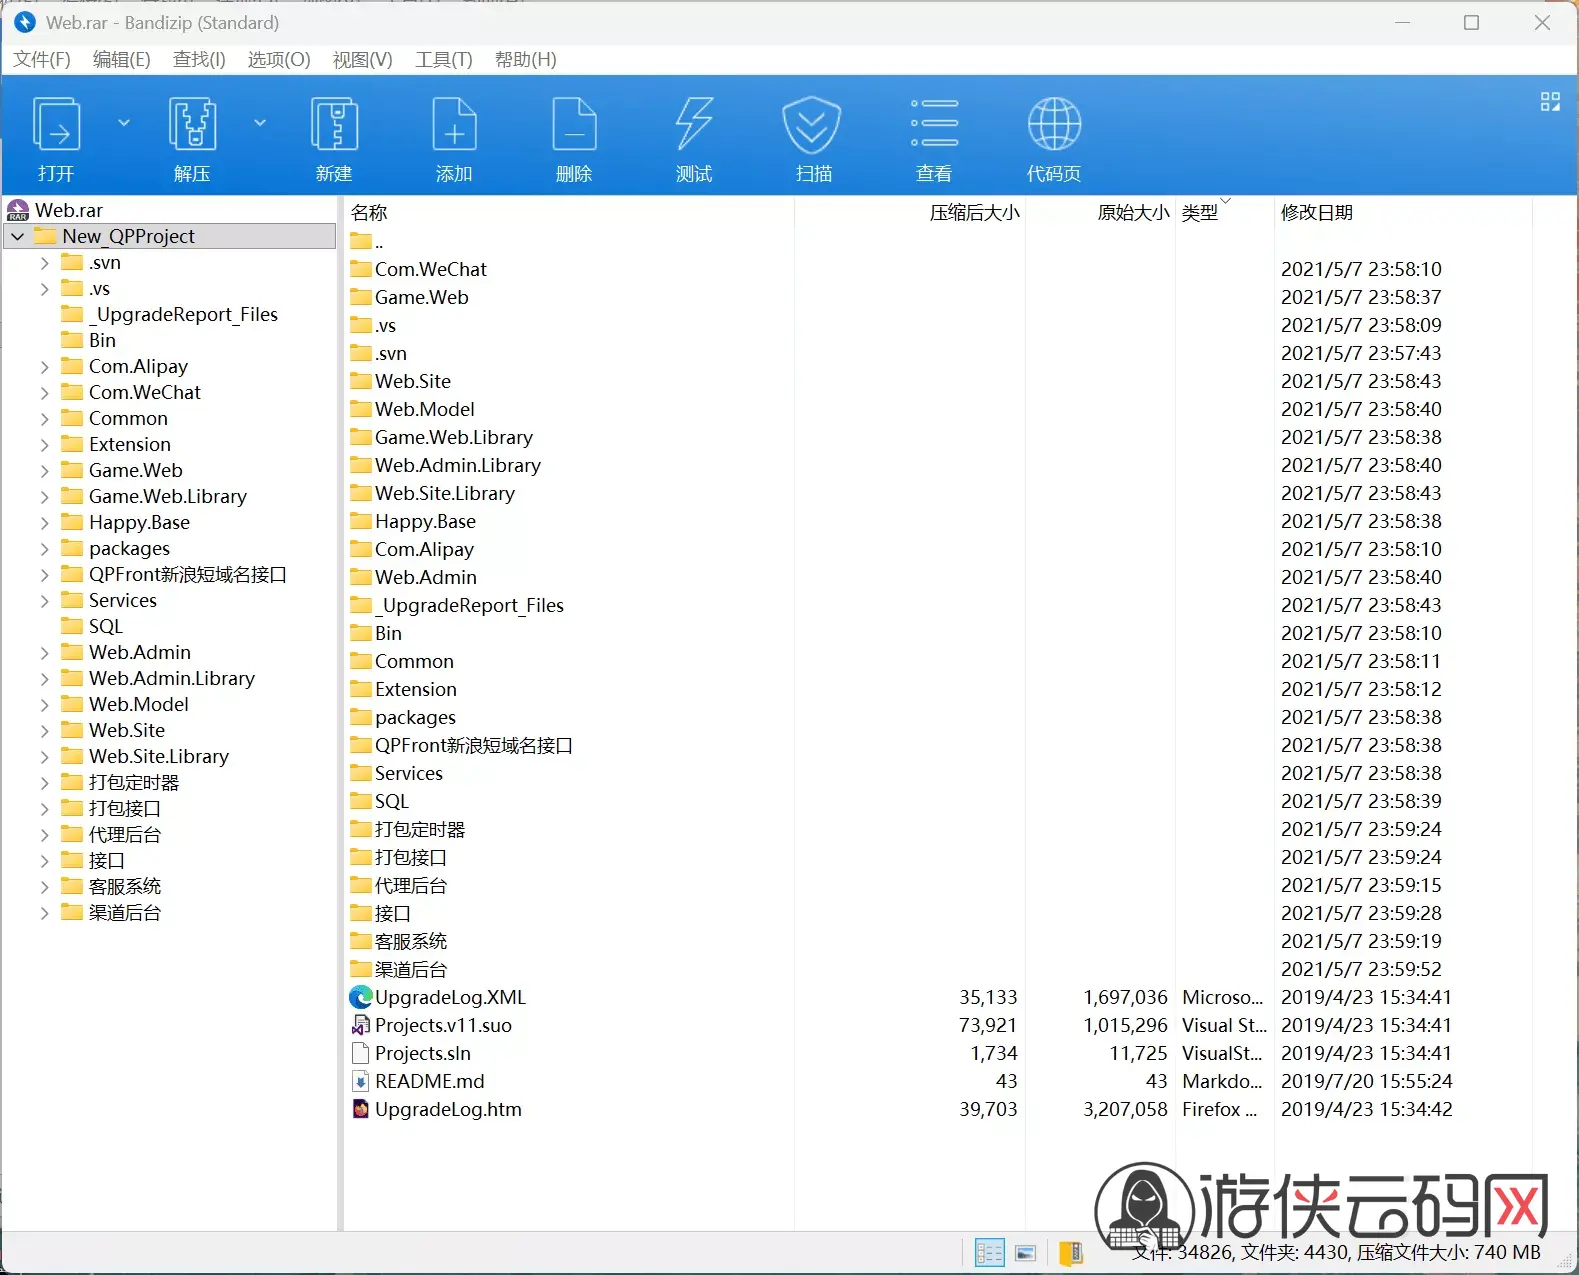The height and width of the screenshot is (1275, 1579).
Task: Toggle the image preview button in status bar
Action: pyautogui.click(x=1026, y=1252)
